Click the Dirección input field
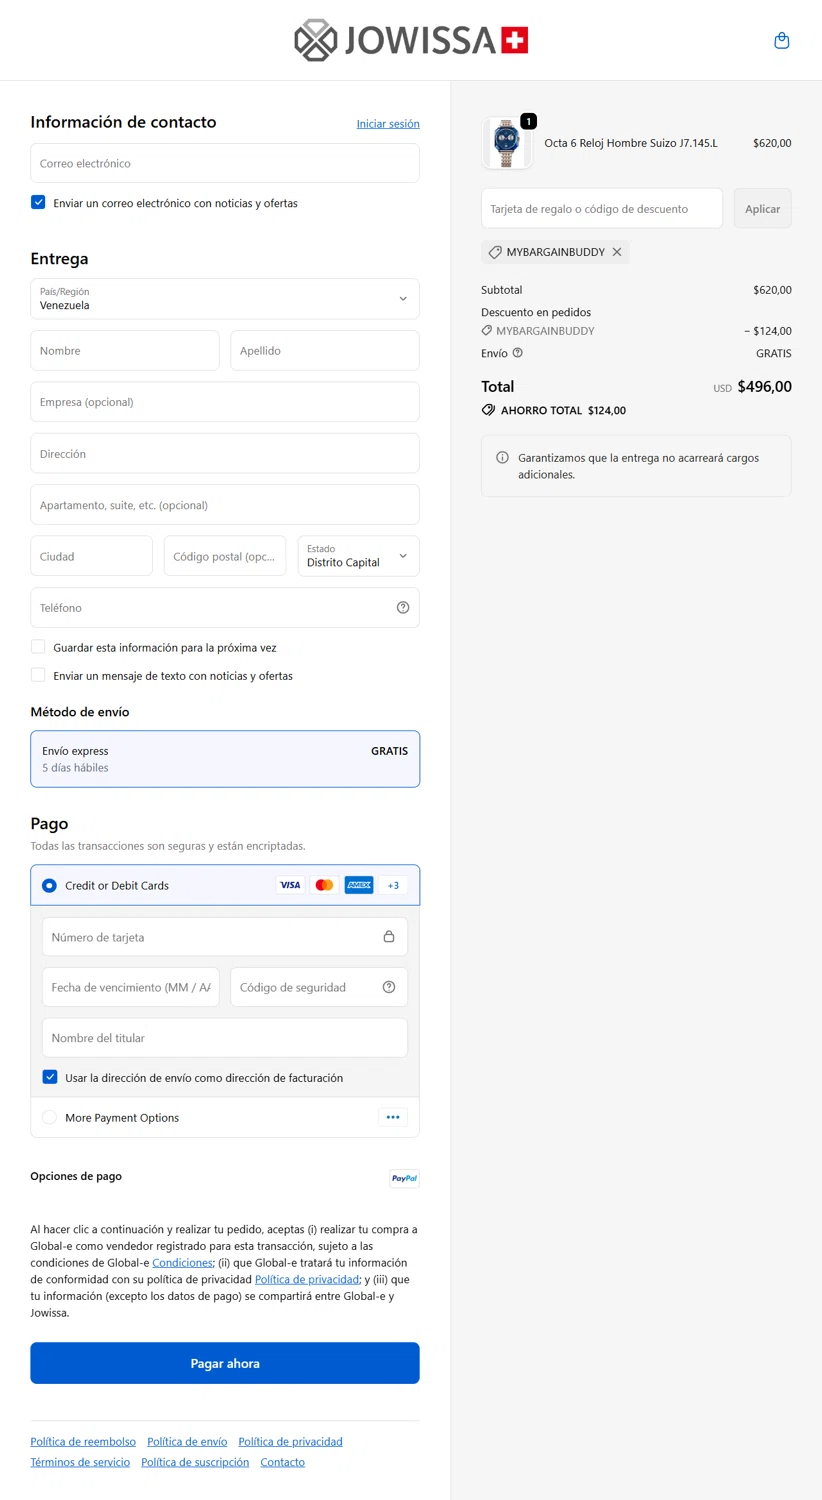The height and width of the screenshot is (1500, 822). coord(225,454)
